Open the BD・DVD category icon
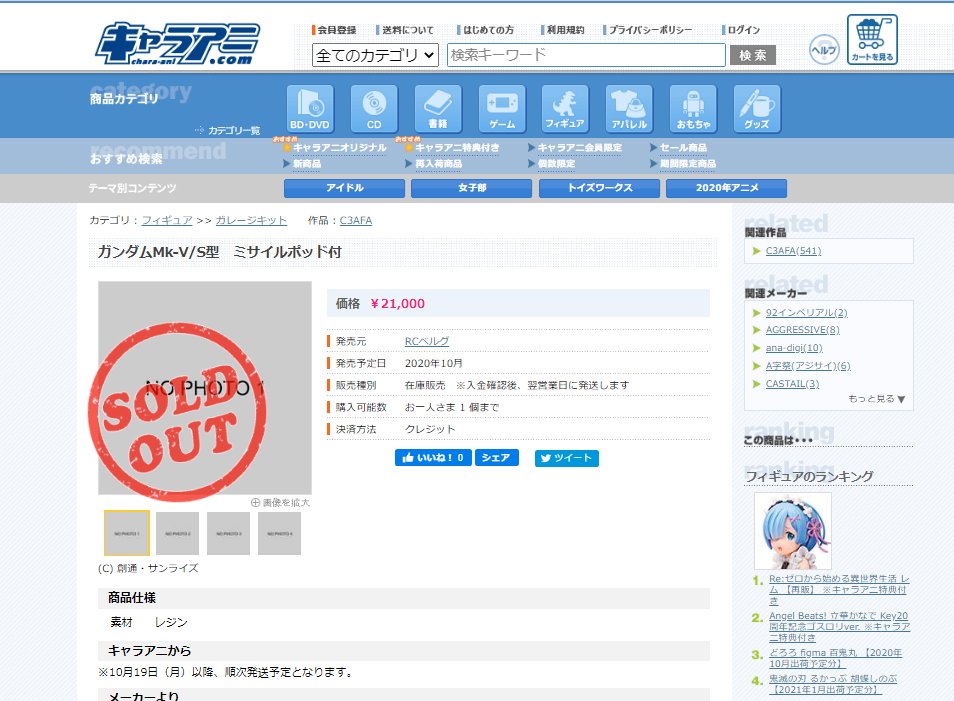This screenshot has width=954, height=701. 310,108
